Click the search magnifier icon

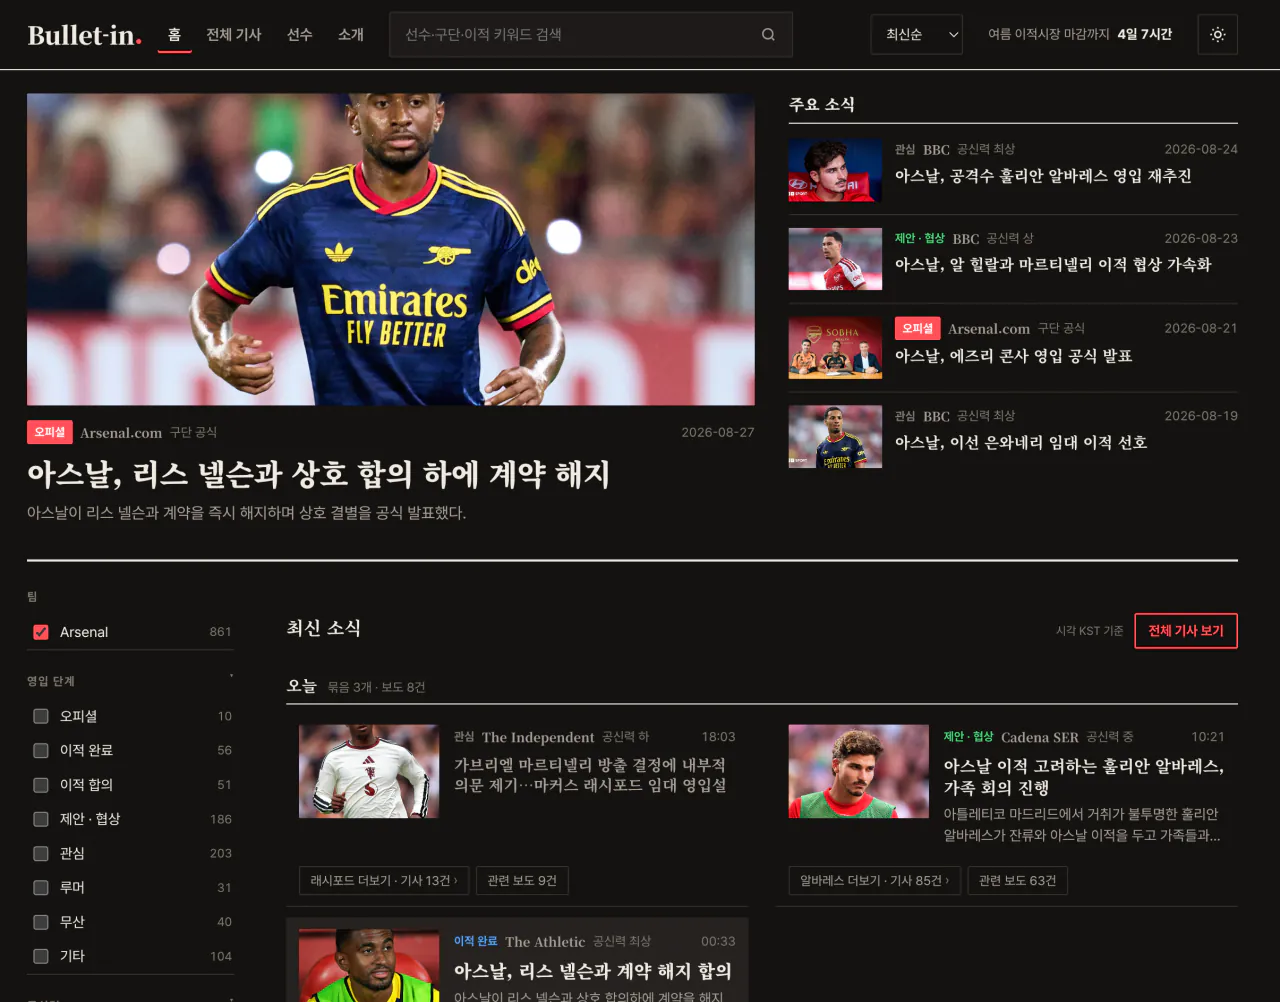(x=768, y=35)
